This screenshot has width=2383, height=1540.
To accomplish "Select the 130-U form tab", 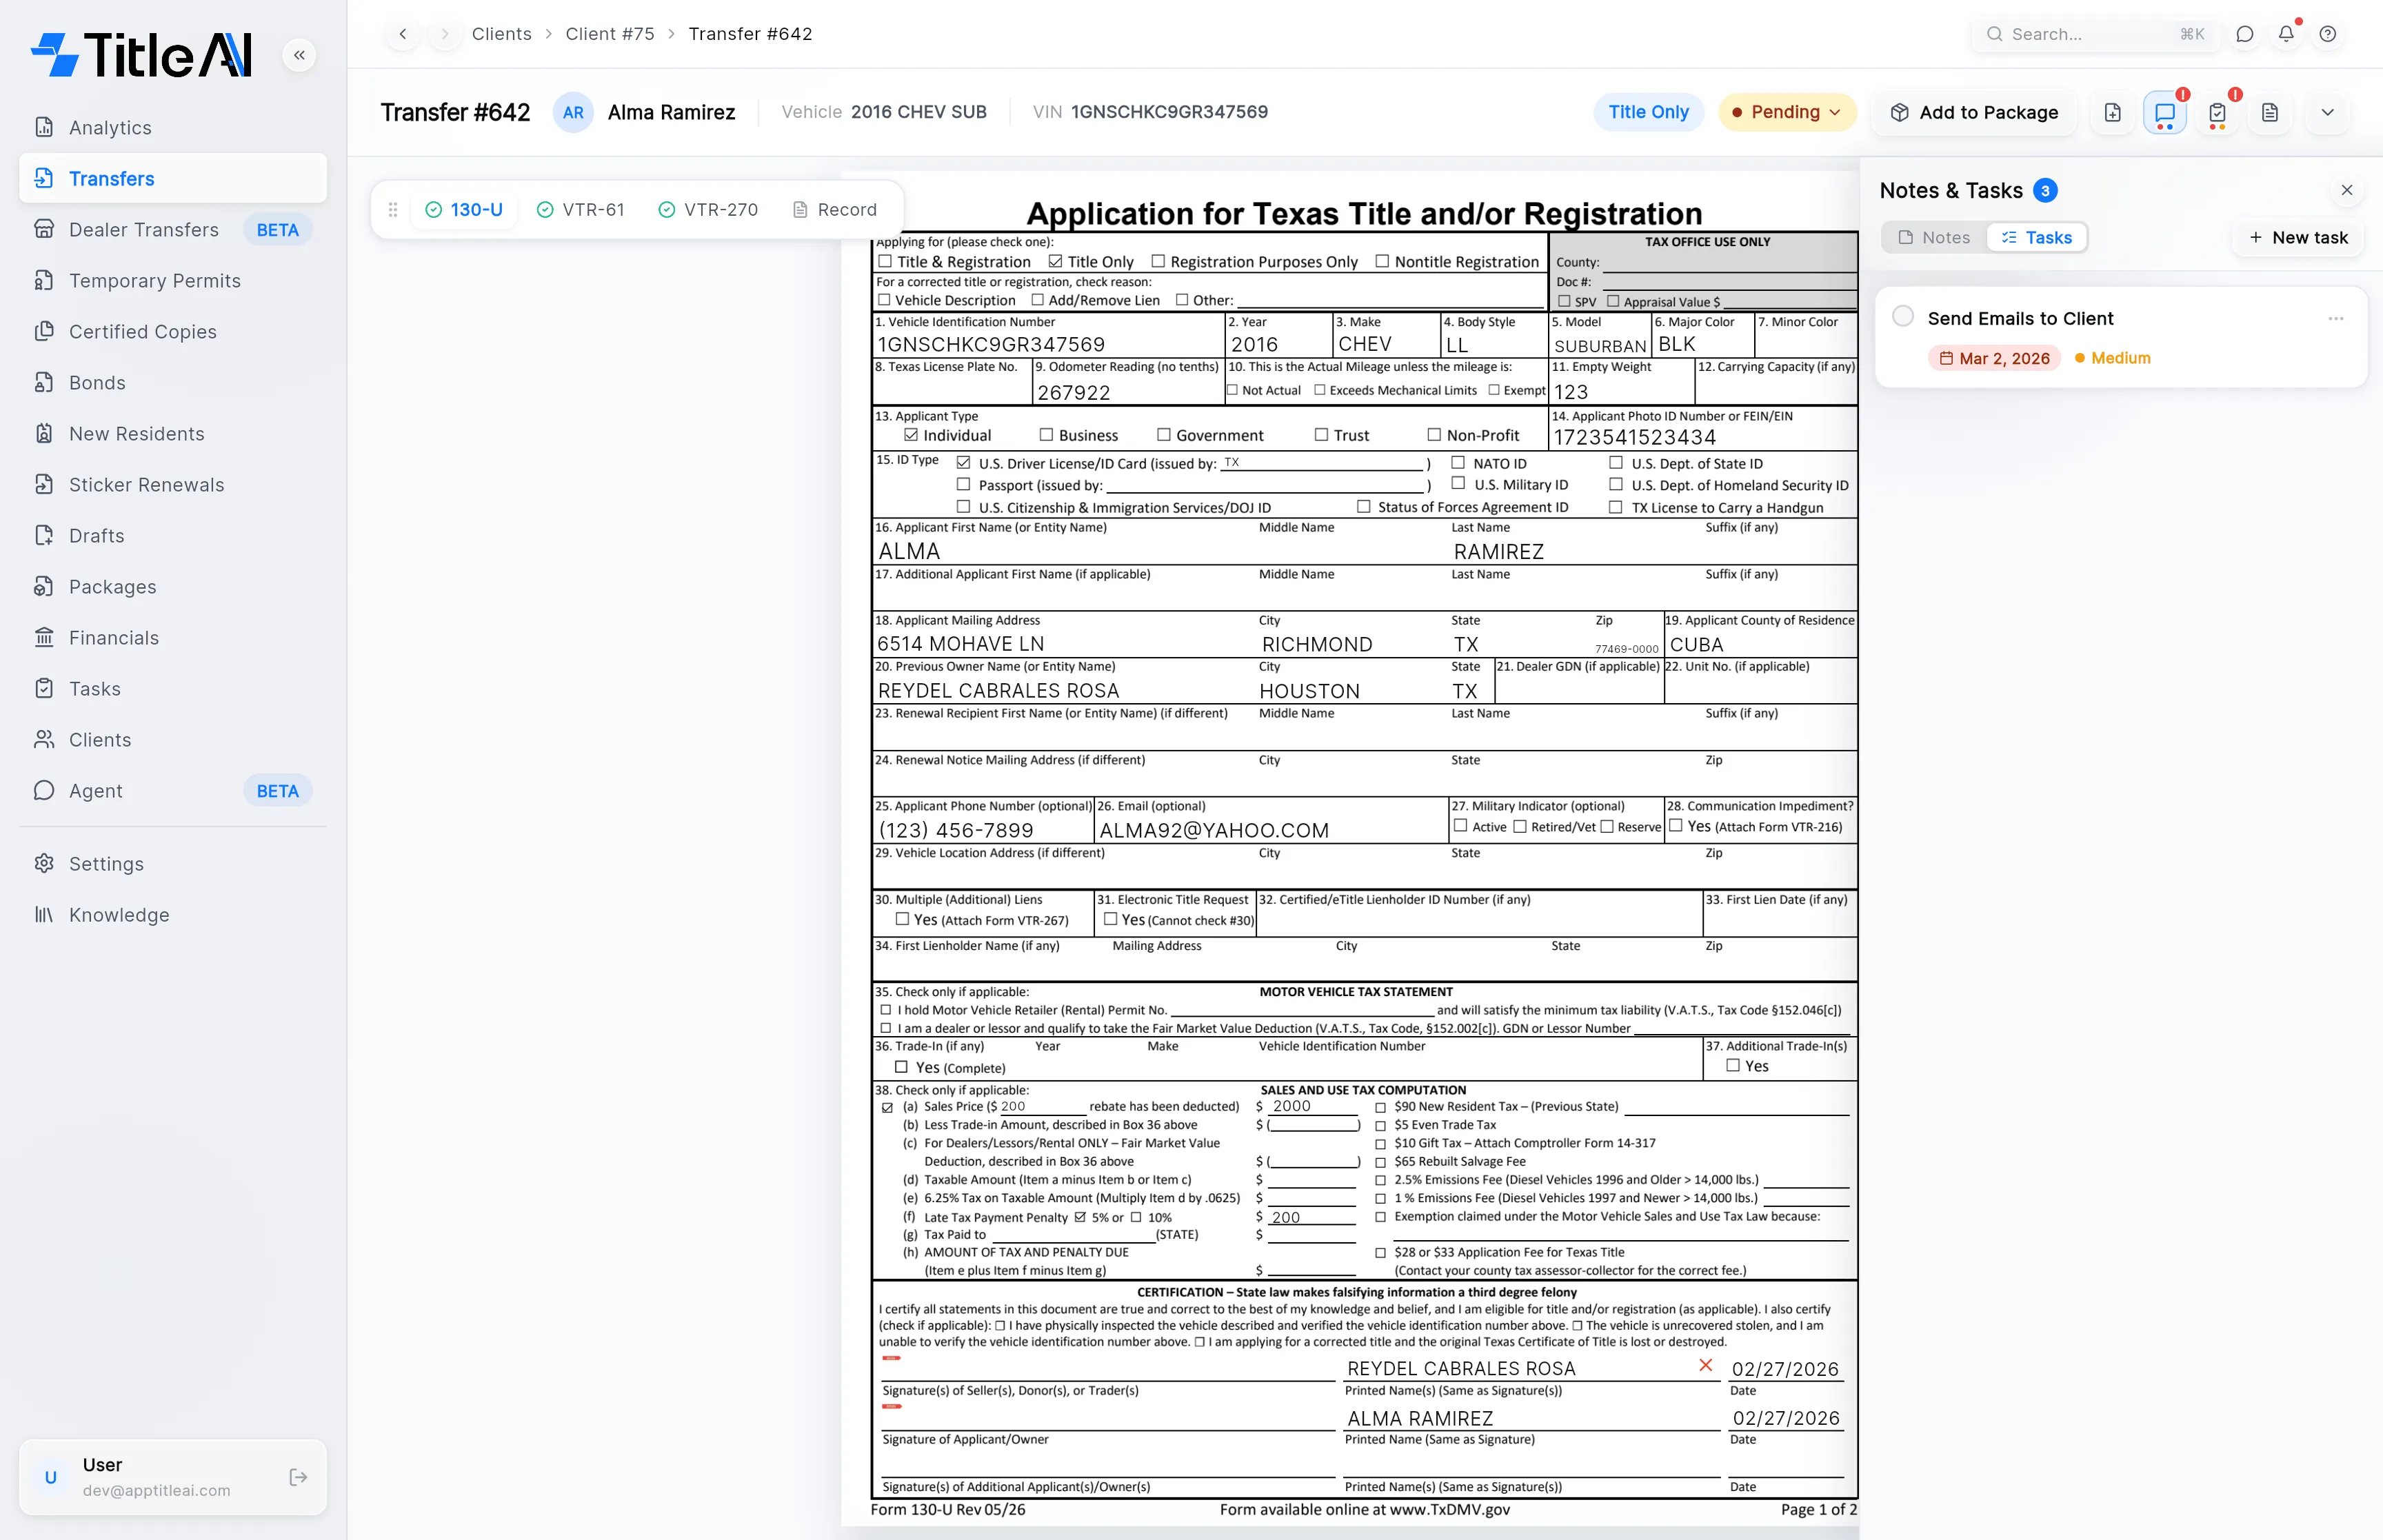I will [x=464, y=210].
